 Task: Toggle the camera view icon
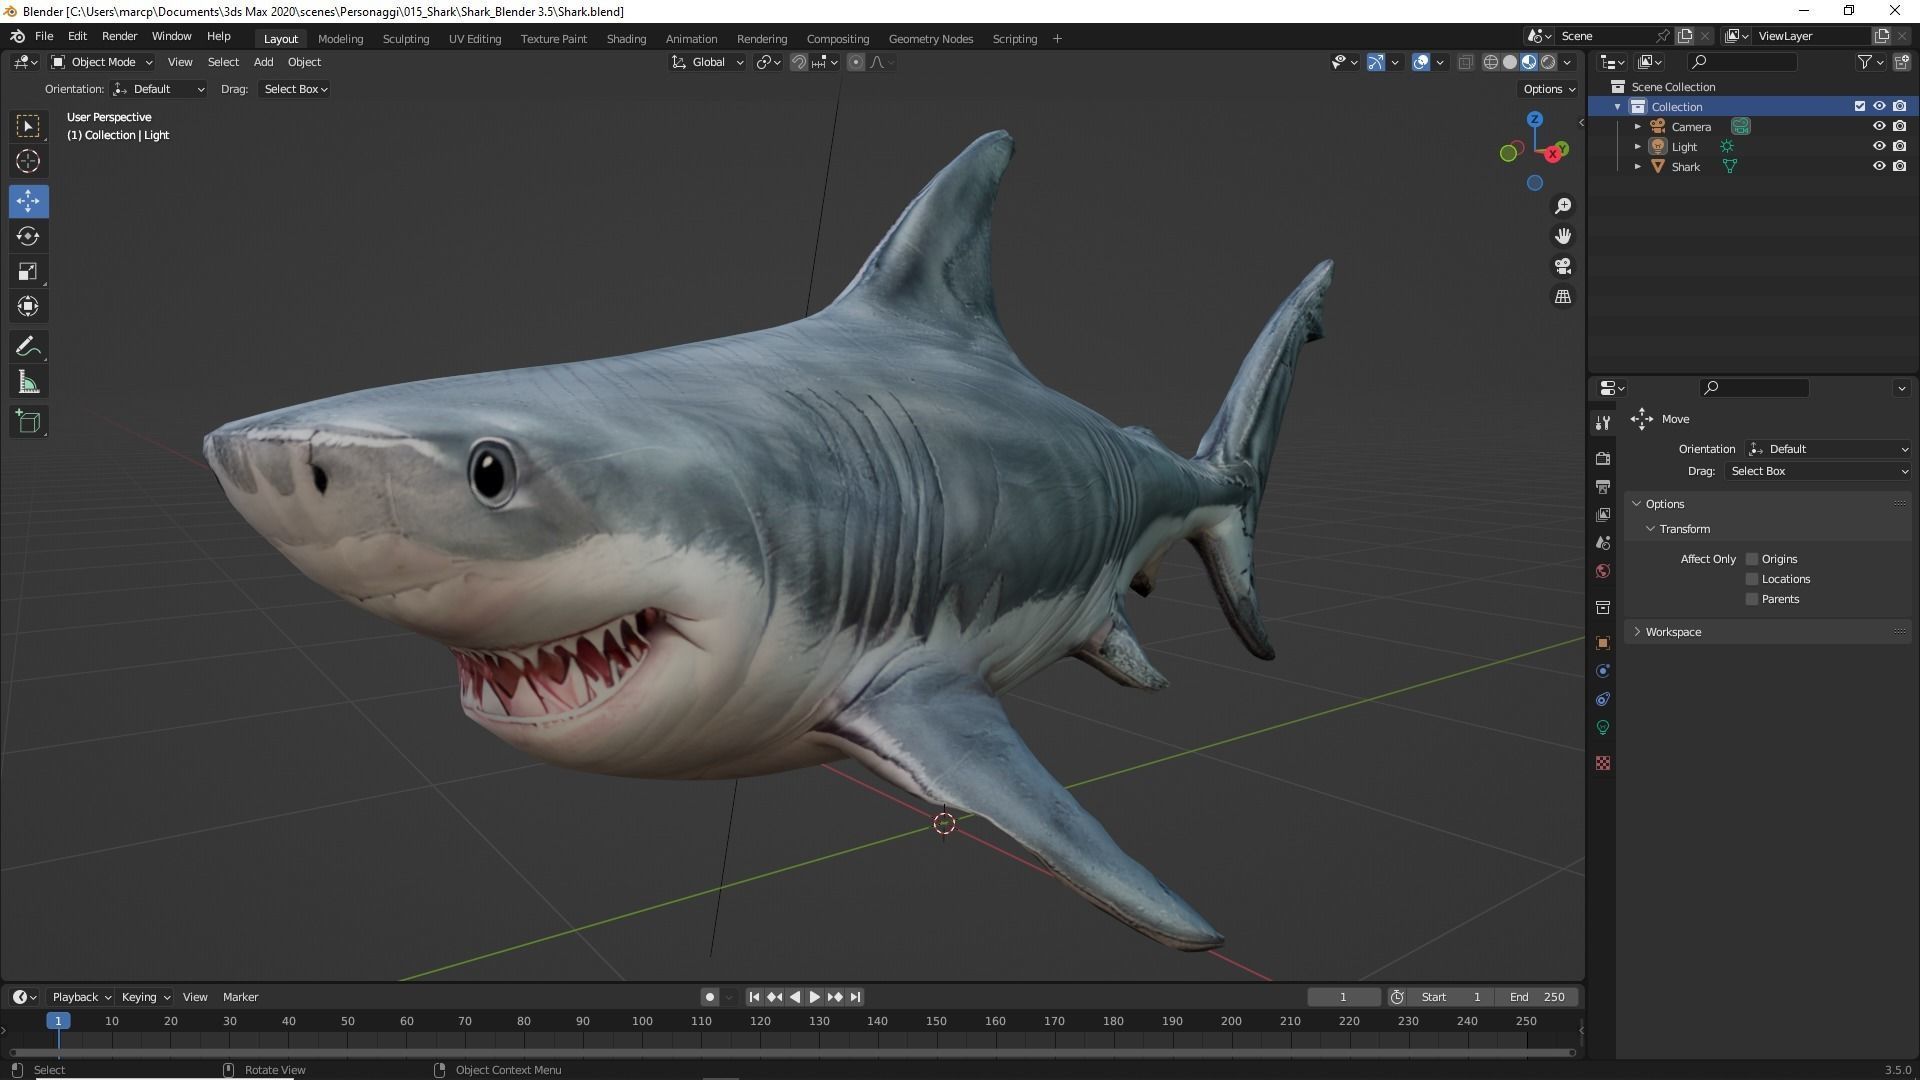pyautogui.click(x=1563, y=266)
